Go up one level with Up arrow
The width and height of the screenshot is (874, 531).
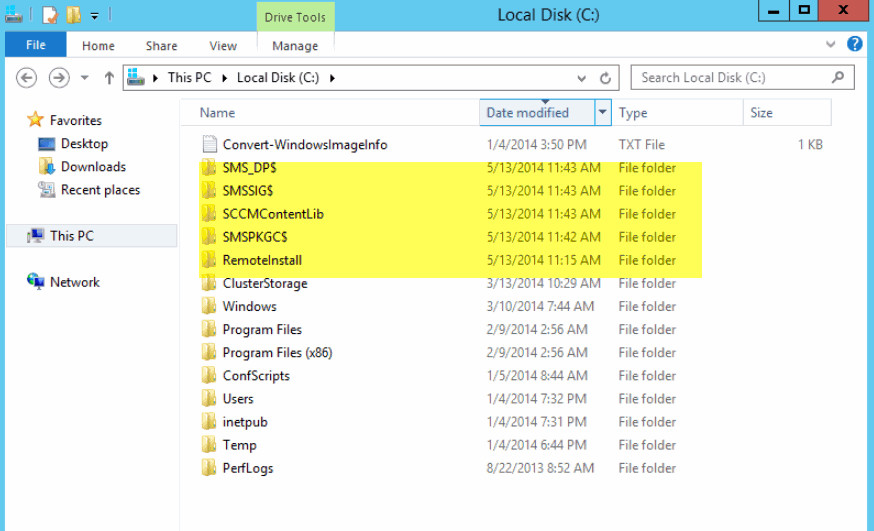click(x=109, y=77)
